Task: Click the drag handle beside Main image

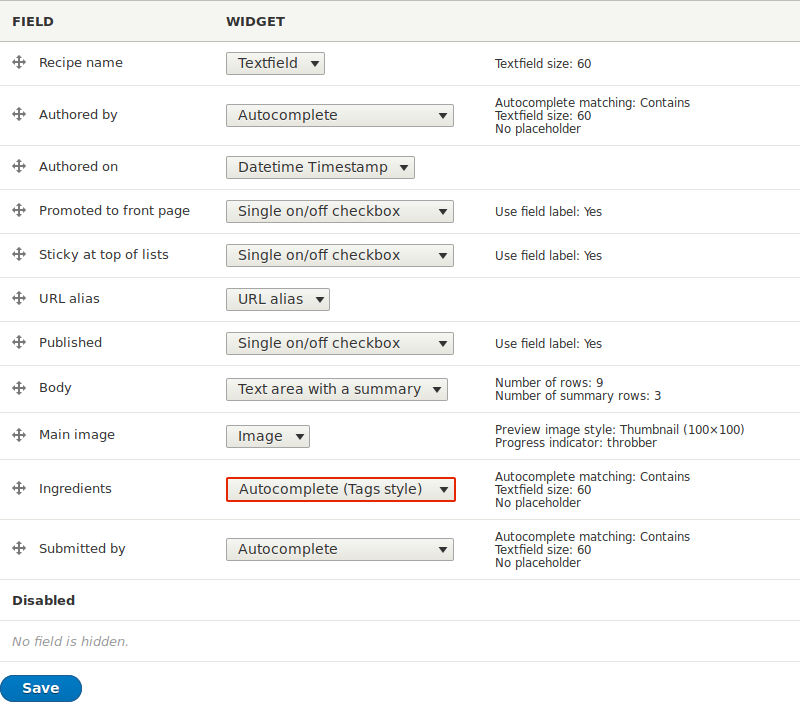Action: [19, 436]
